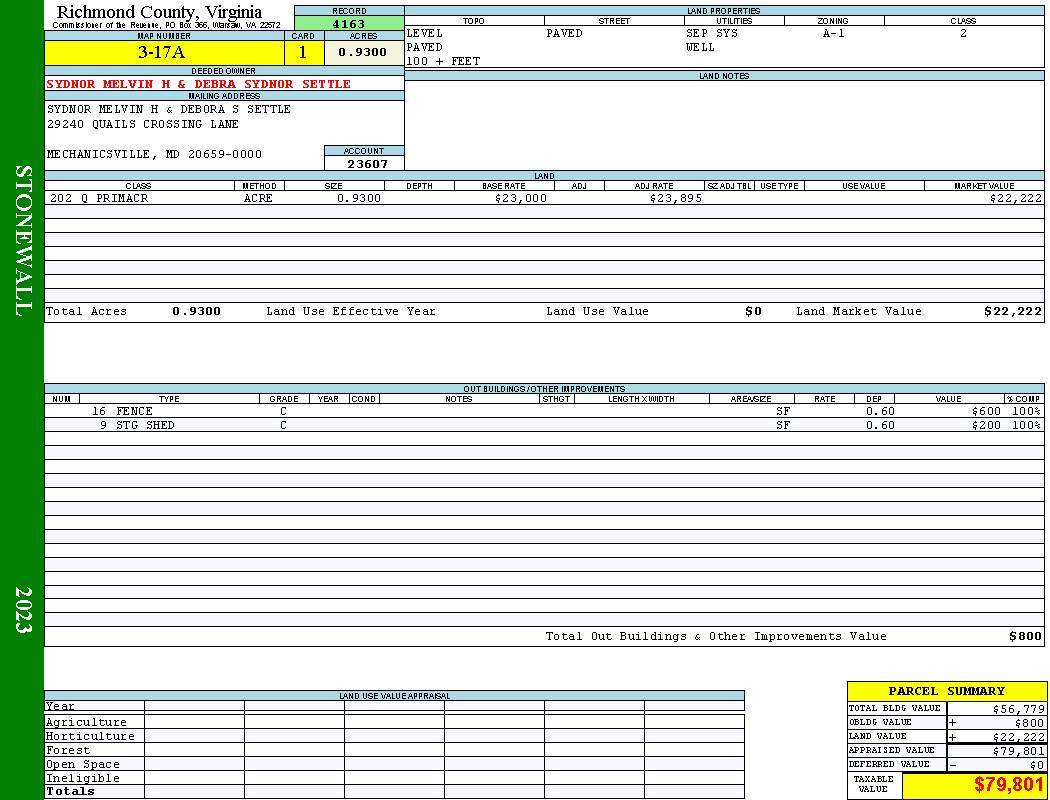The image size is (1050, 800).
Task: Click the record number 4163
Action: point(349,23)
